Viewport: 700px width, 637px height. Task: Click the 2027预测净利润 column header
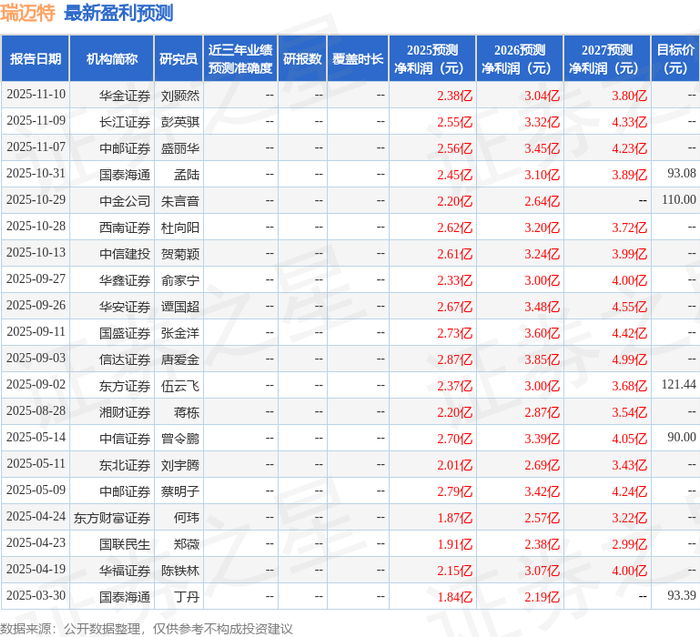[608, 59]
